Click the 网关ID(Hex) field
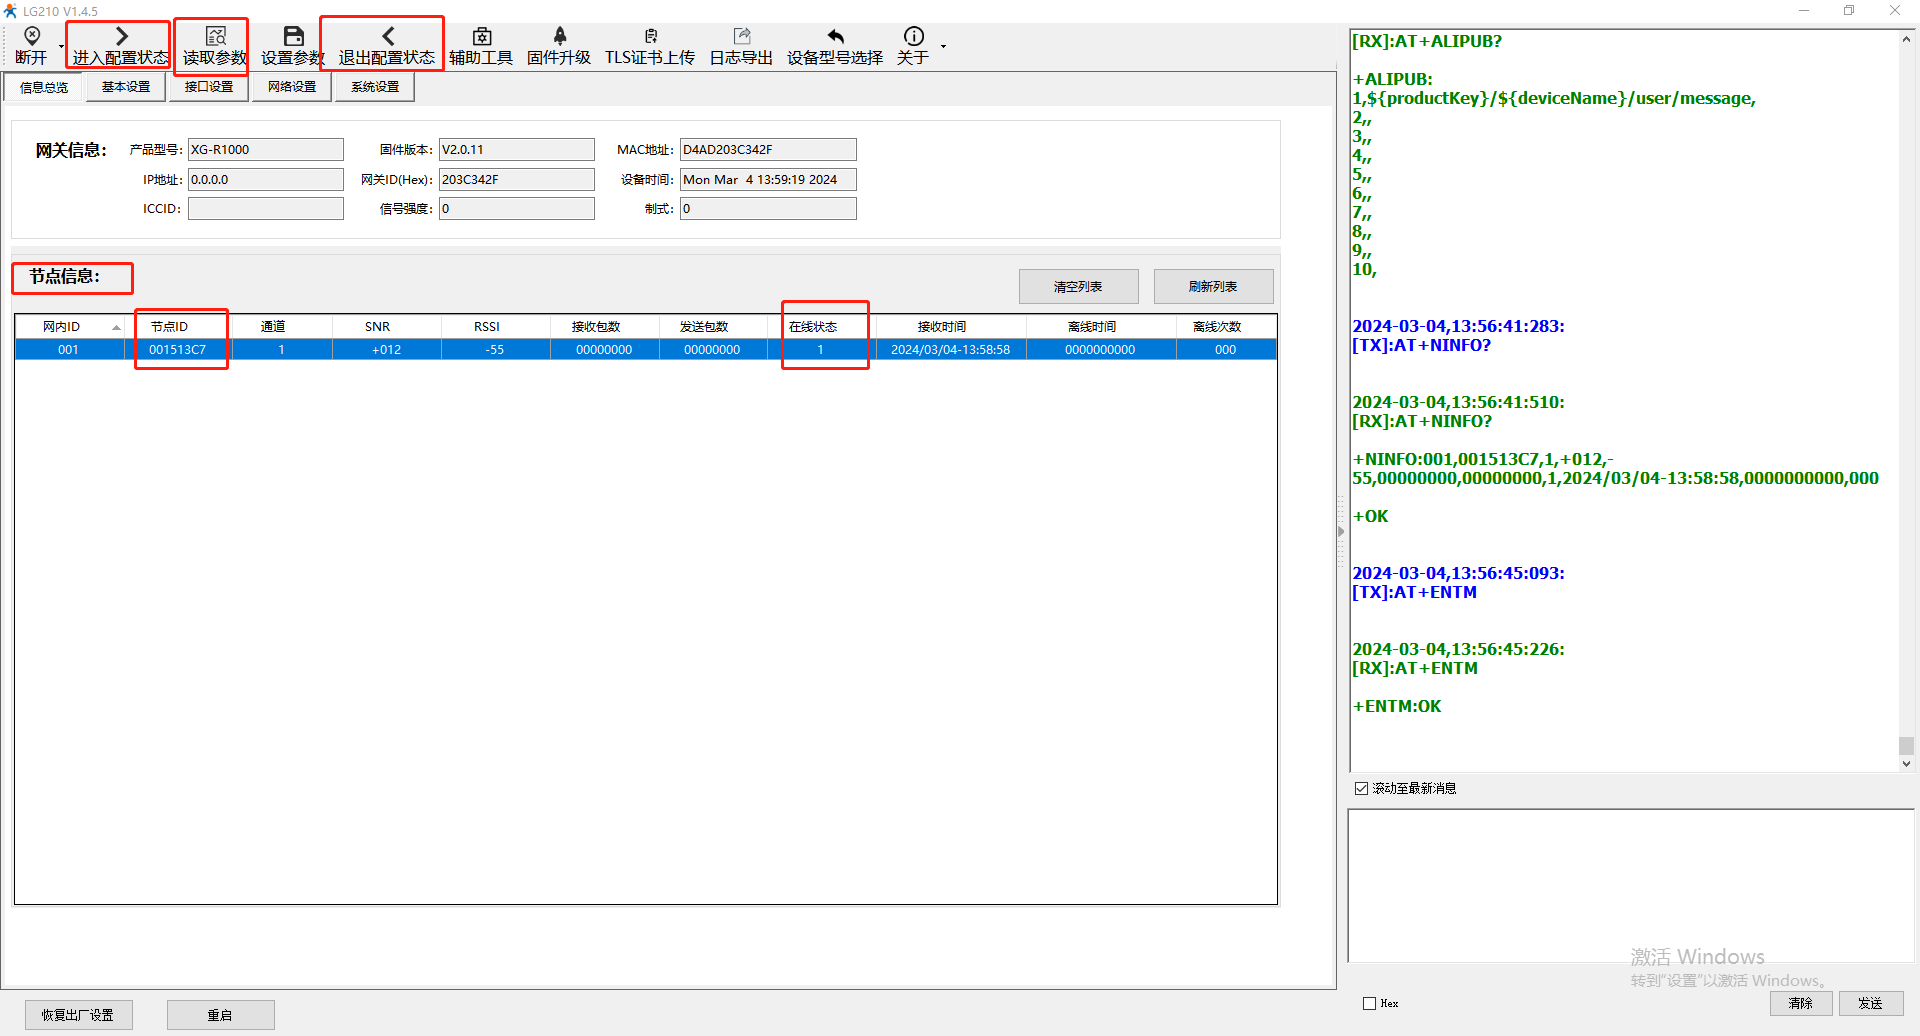Viewport: 1920px width, 1036px height. [517, 179]
